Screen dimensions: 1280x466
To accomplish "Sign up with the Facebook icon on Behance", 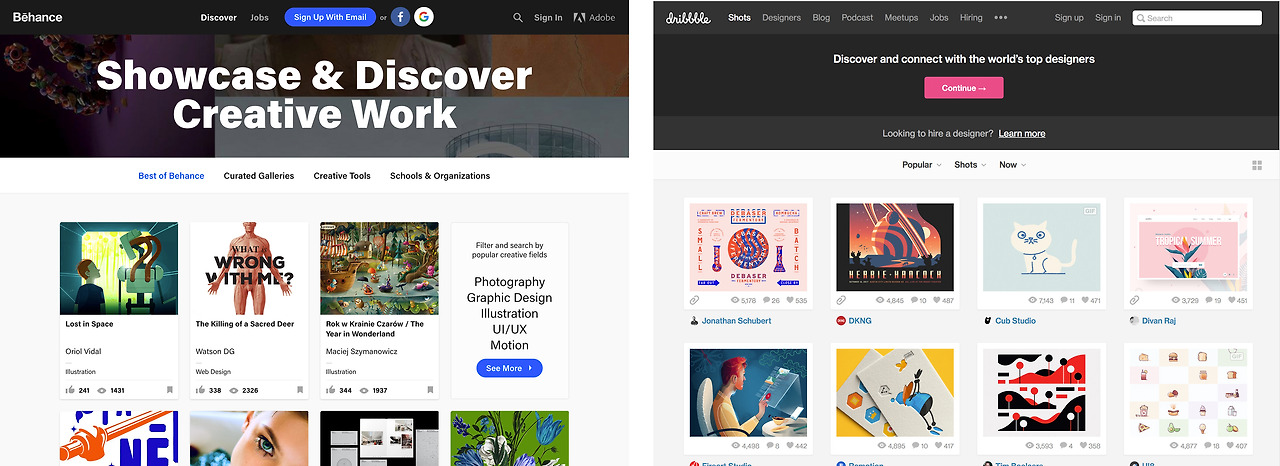I will click(x=400, y=17).
